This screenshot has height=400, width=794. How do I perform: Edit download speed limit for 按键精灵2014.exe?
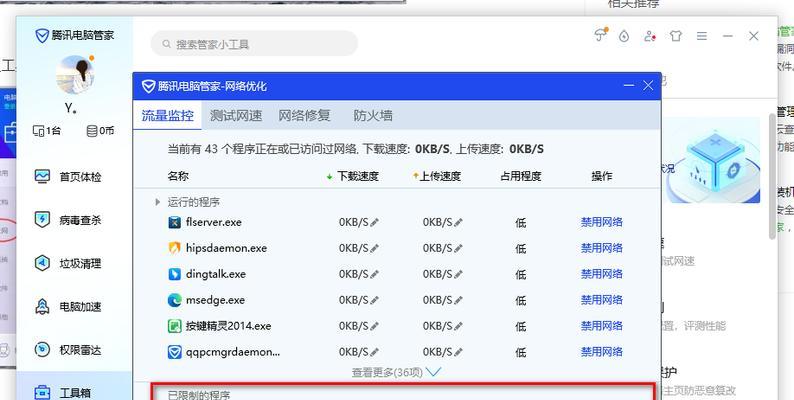click(x=374, y=326)
